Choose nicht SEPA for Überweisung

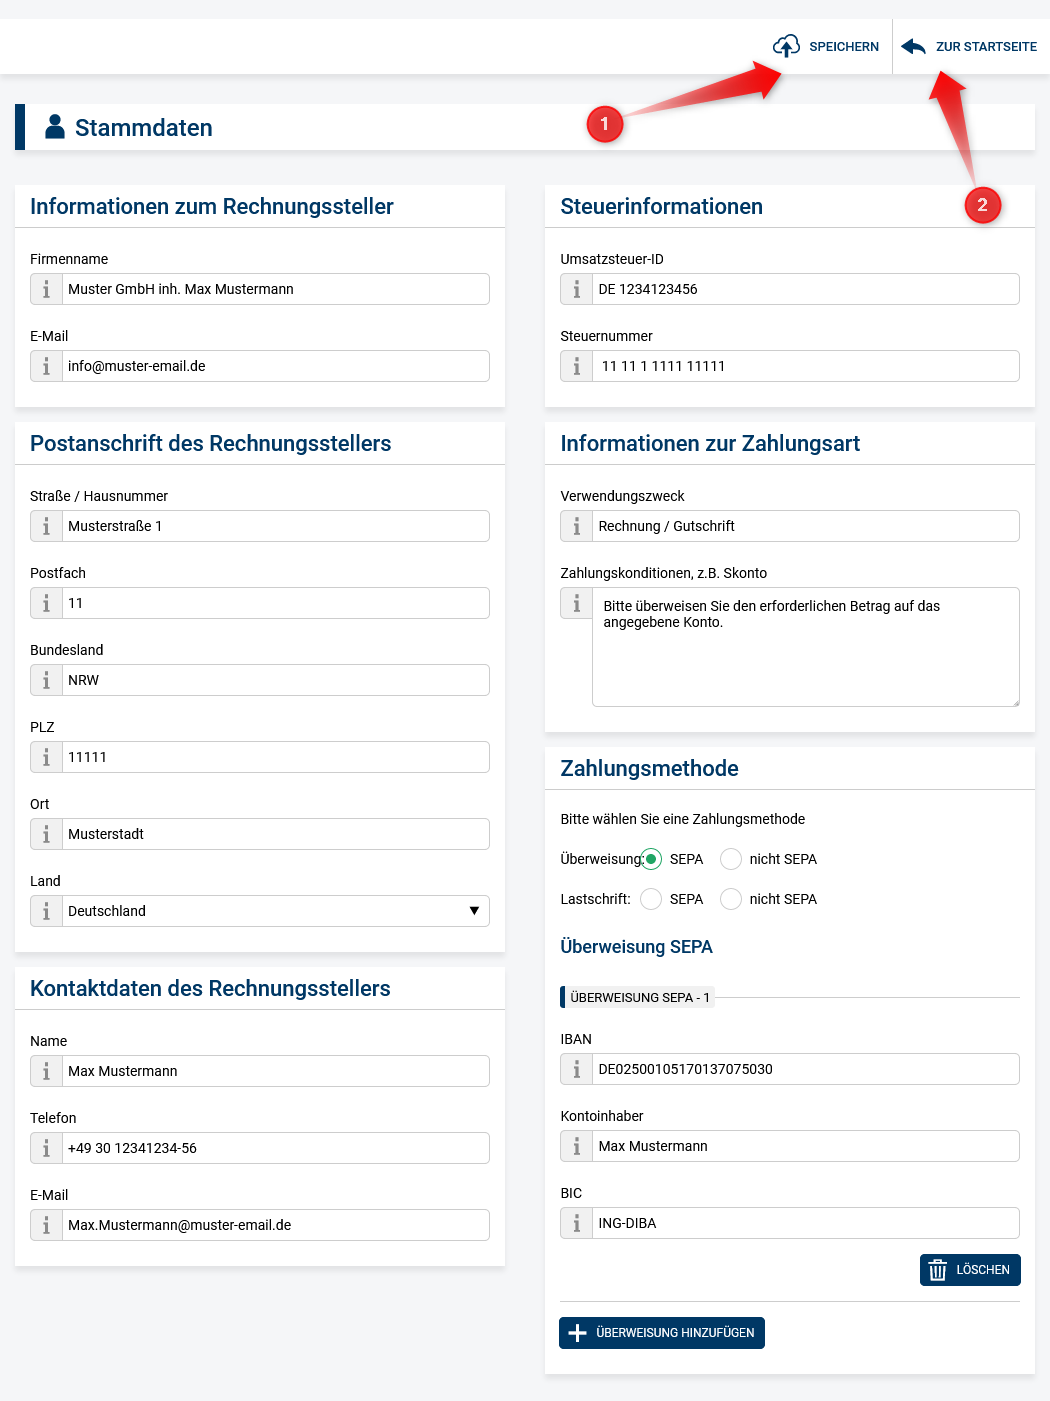coord(731,859)
